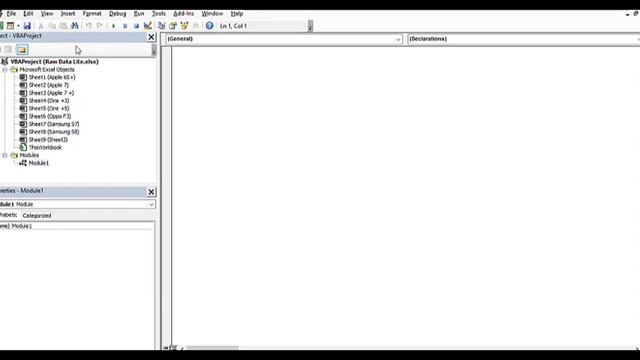Click the Properties Window toolbar icon
The height and width of the screenshot is (360, 640).
(173, 26)
